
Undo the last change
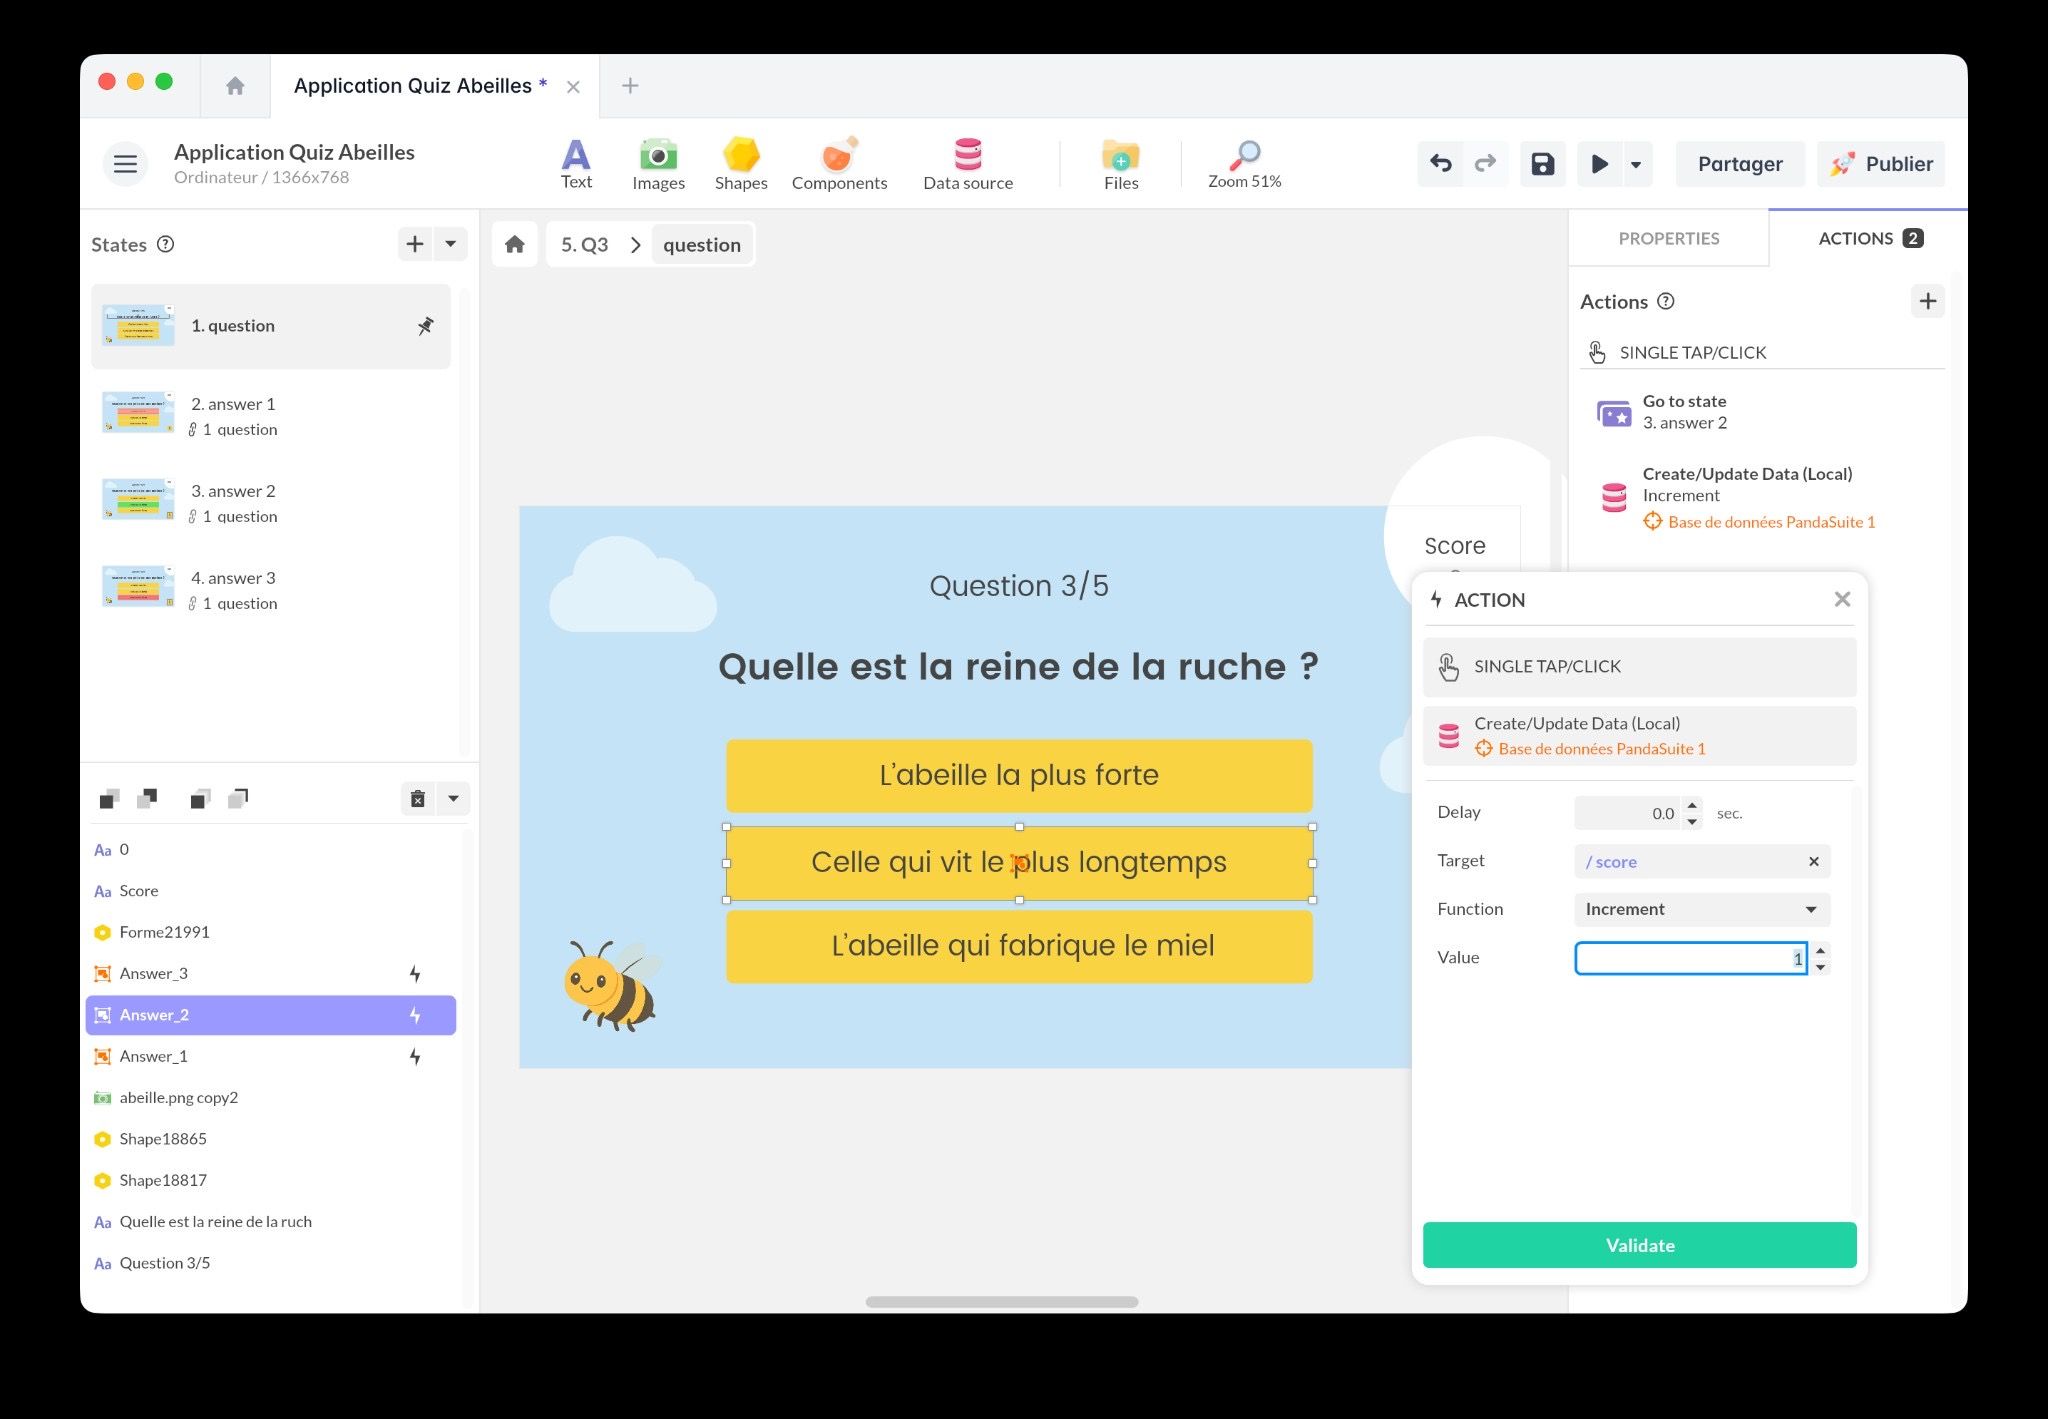click(x=1441, y=163)
